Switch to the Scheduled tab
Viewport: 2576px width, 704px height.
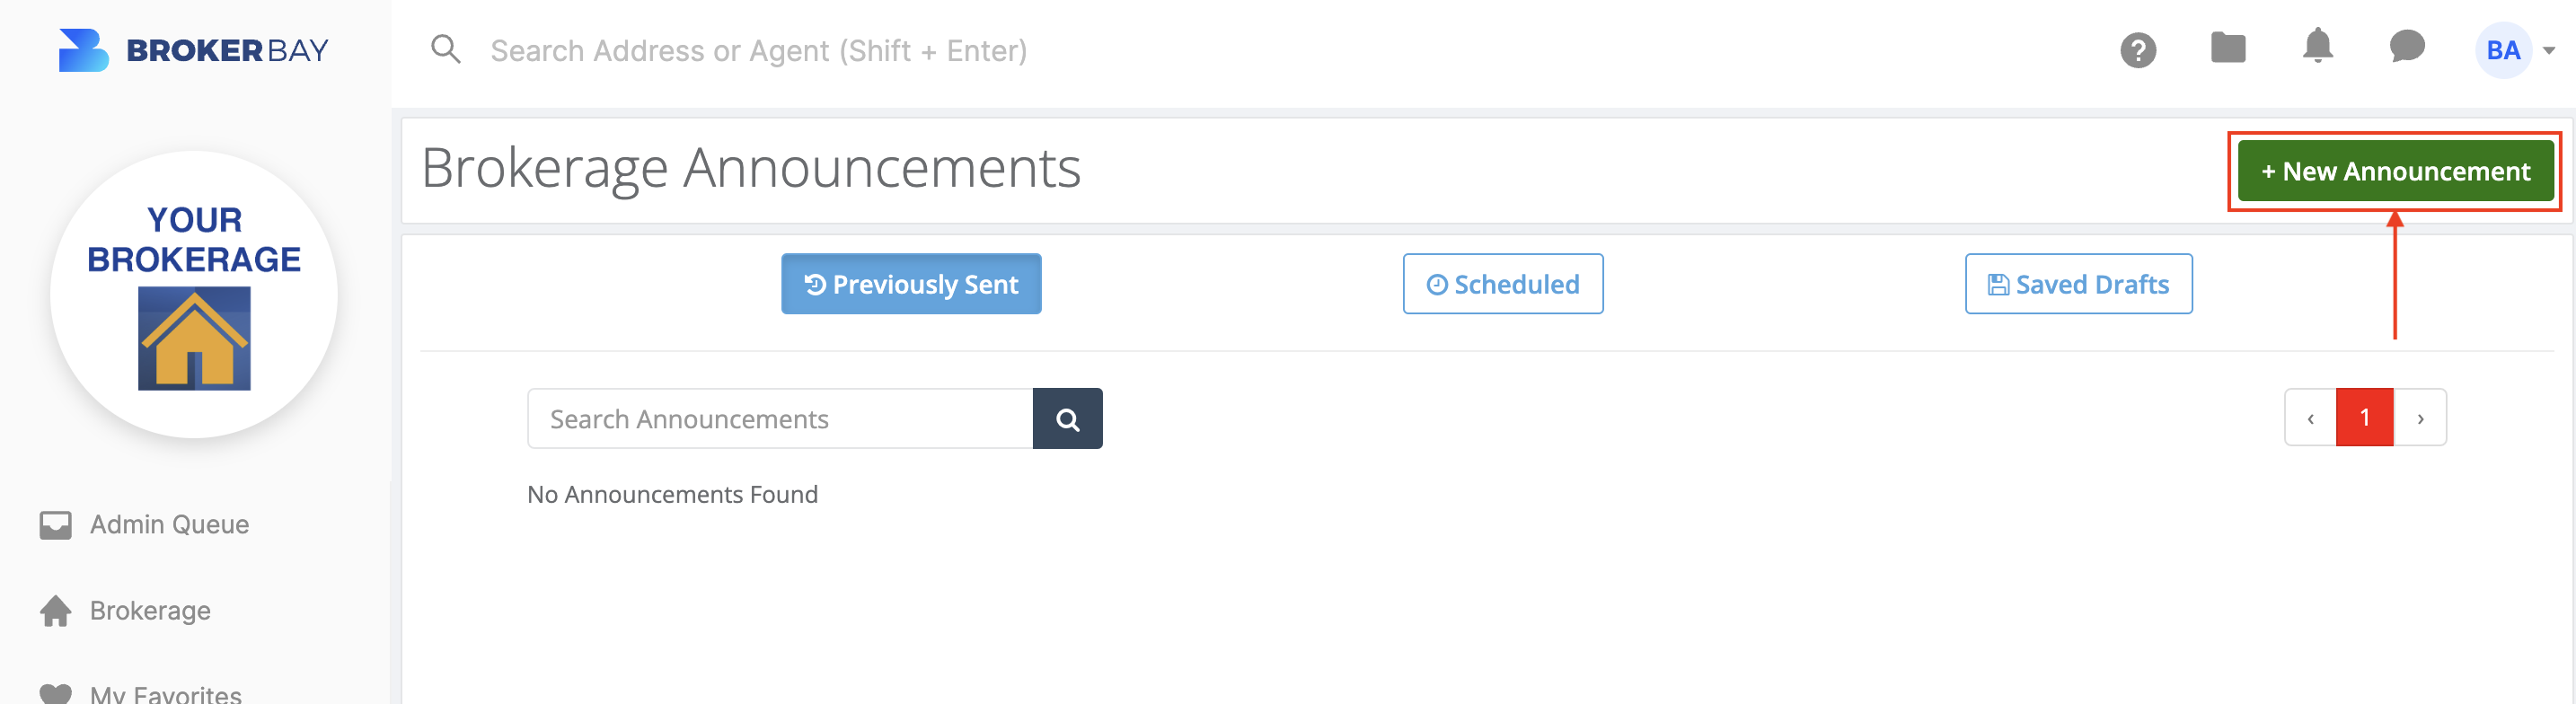(x=1502, y=284)
